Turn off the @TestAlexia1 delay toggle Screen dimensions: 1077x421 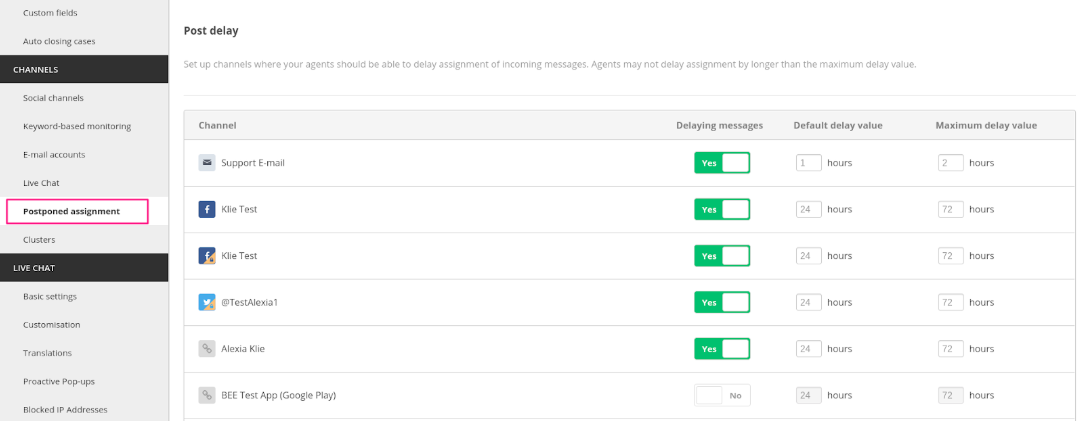click(722, 302)
